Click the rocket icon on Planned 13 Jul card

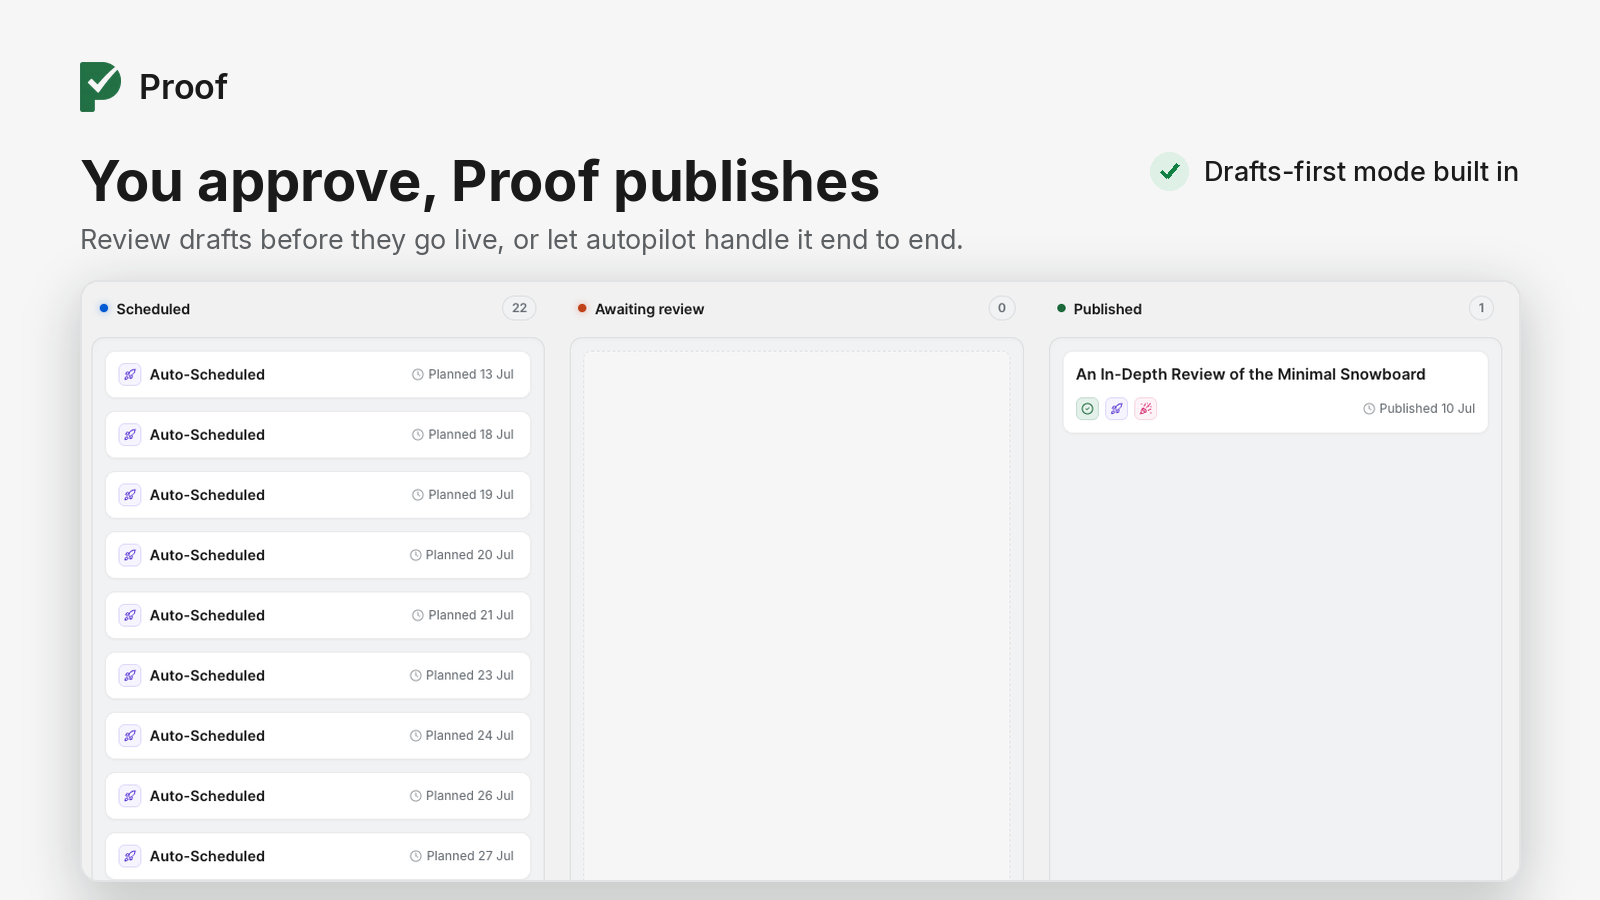pos(130,375)
